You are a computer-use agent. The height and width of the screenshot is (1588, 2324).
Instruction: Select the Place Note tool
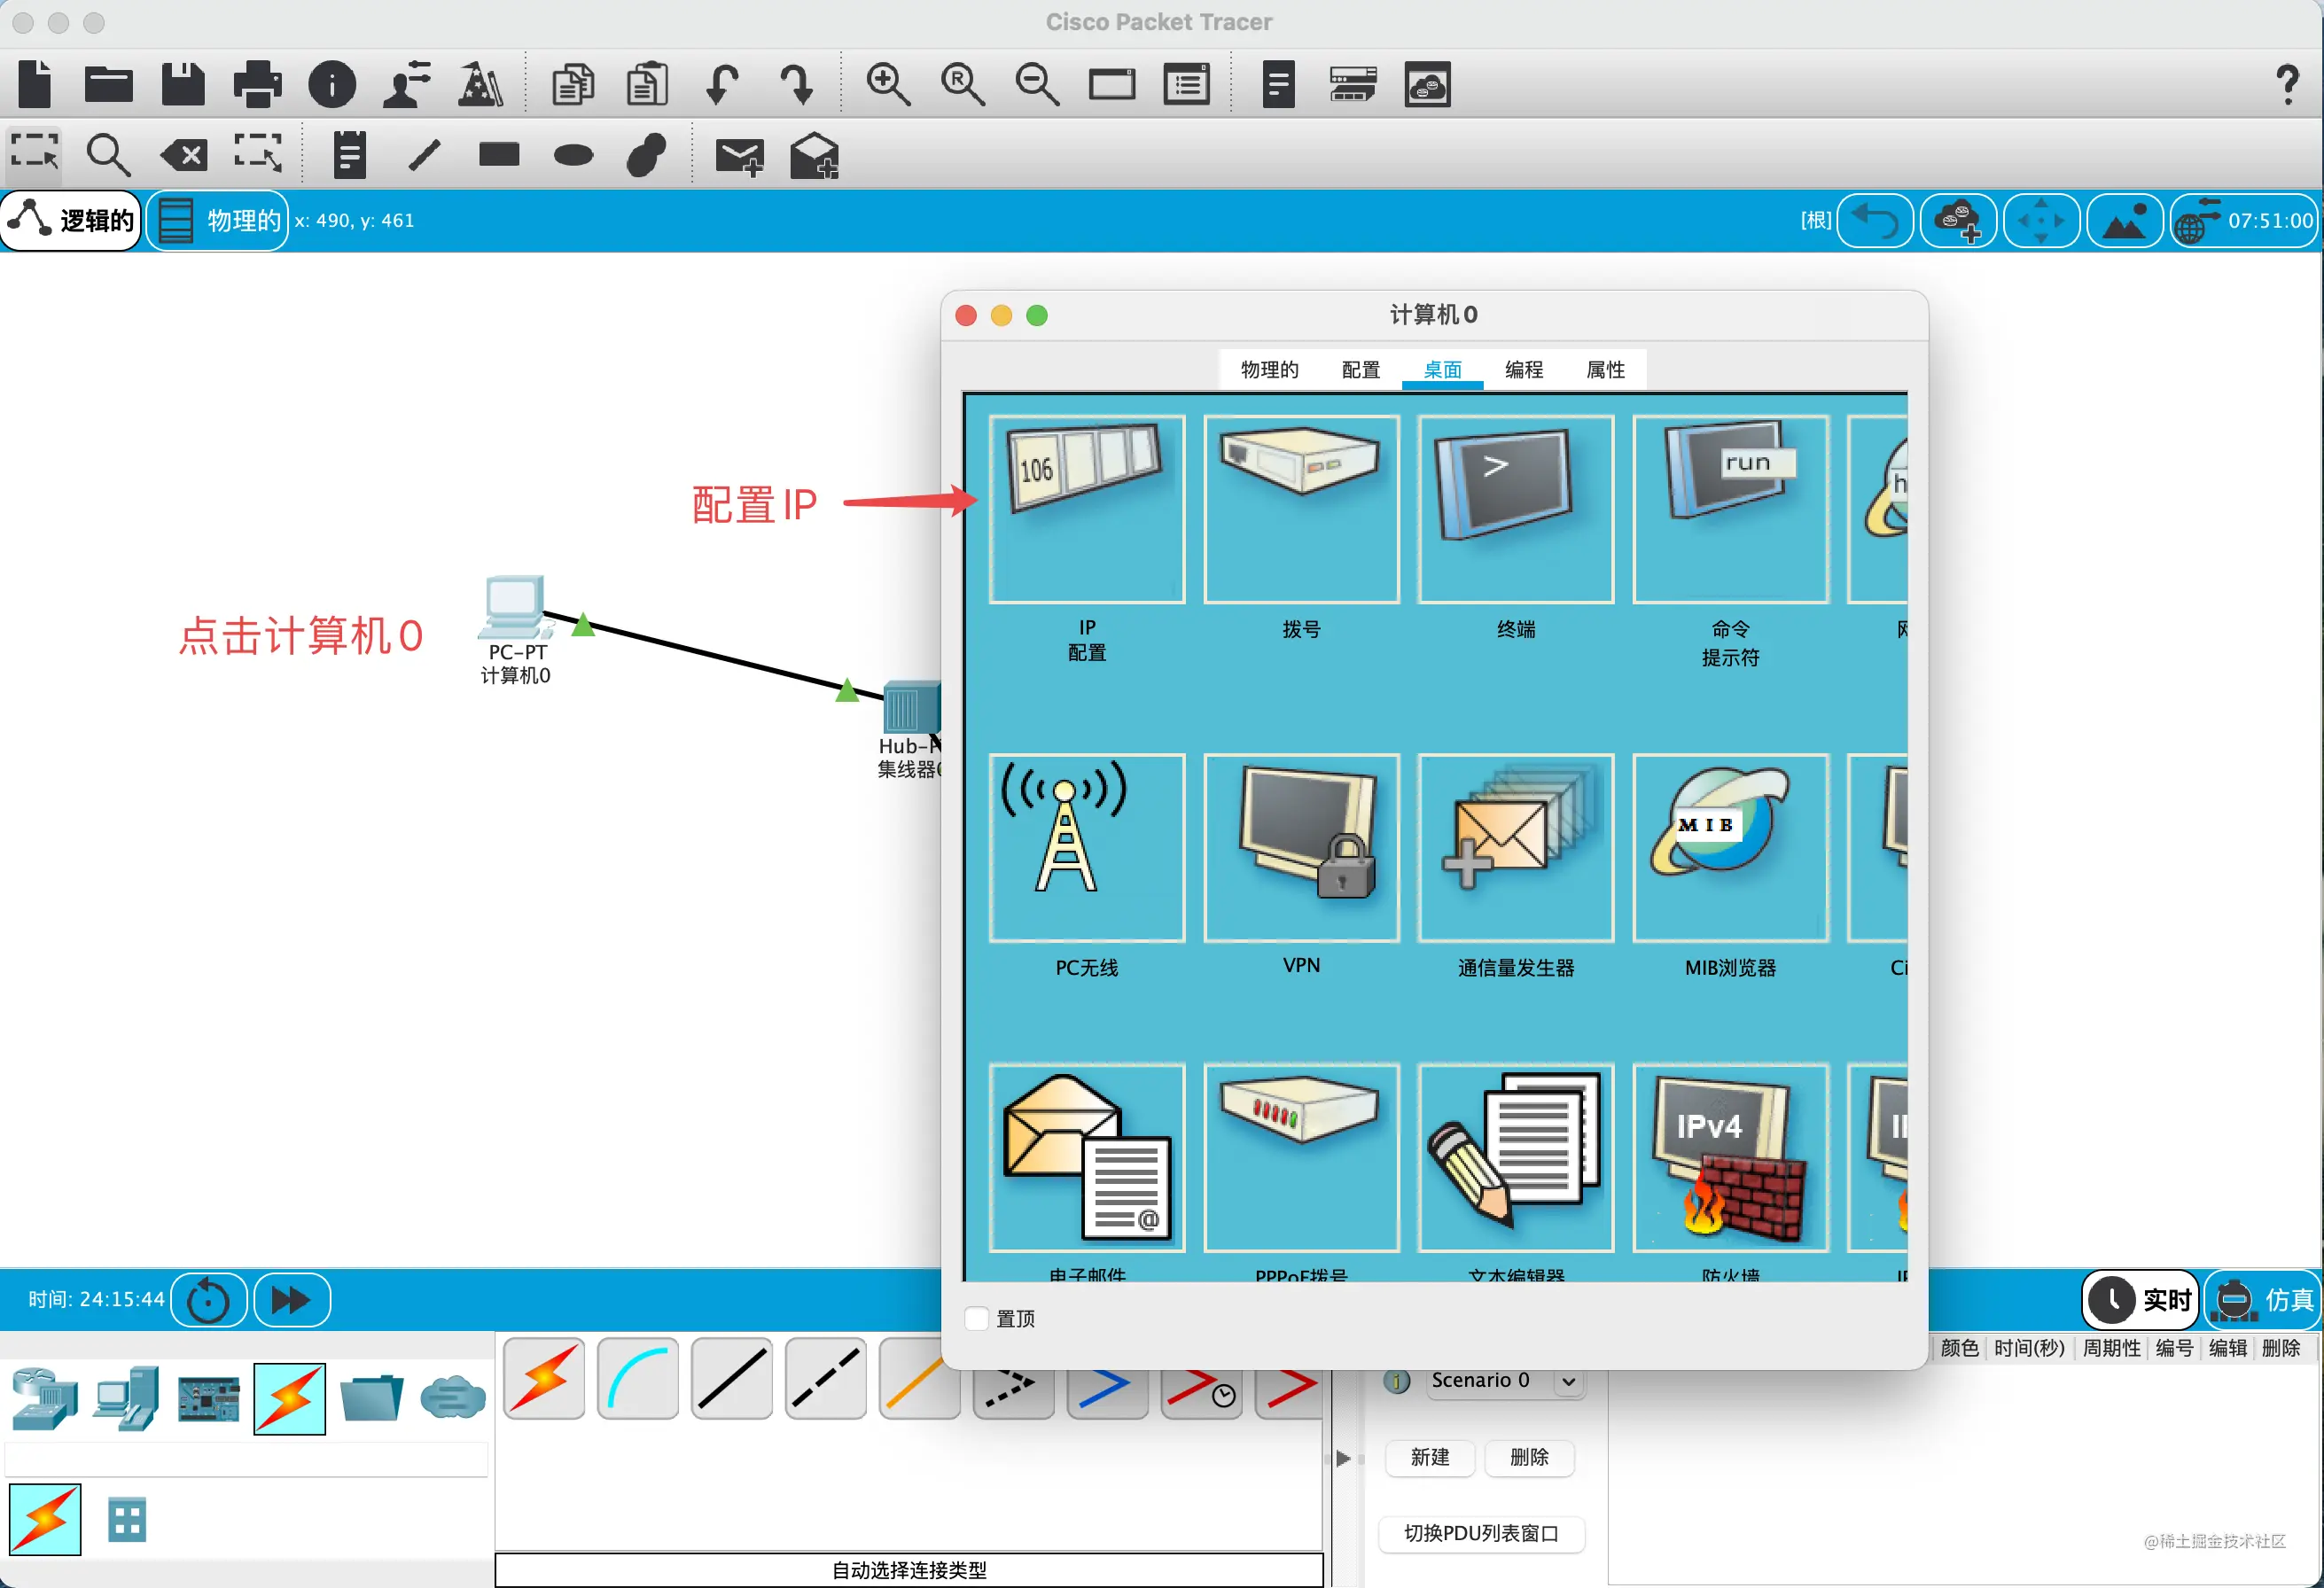point(349,155)
